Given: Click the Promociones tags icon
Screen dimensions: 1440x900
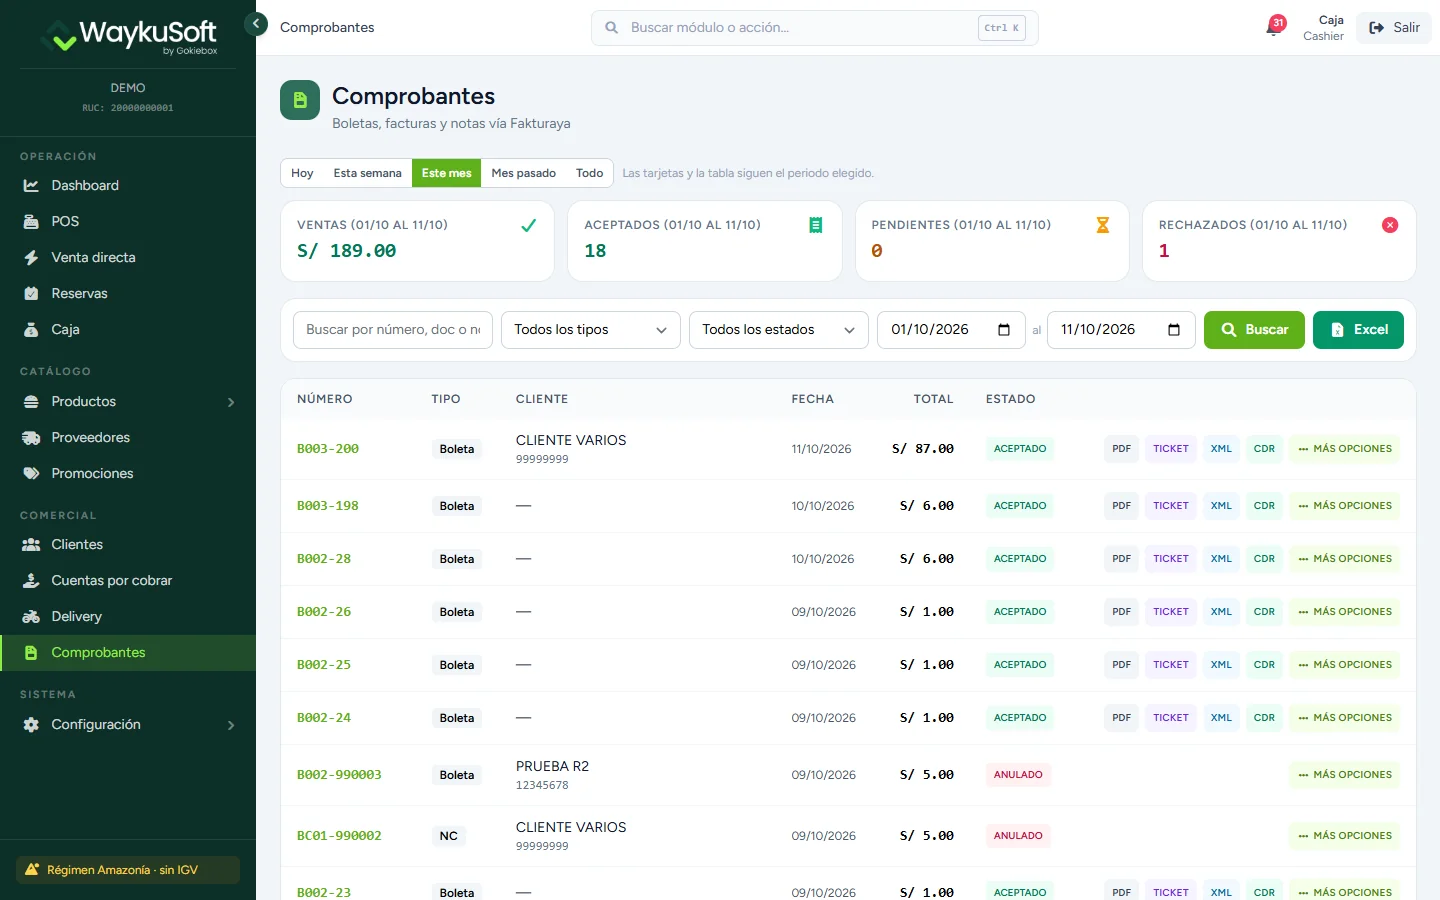Looking at the screenshot, I should point(31,474).
